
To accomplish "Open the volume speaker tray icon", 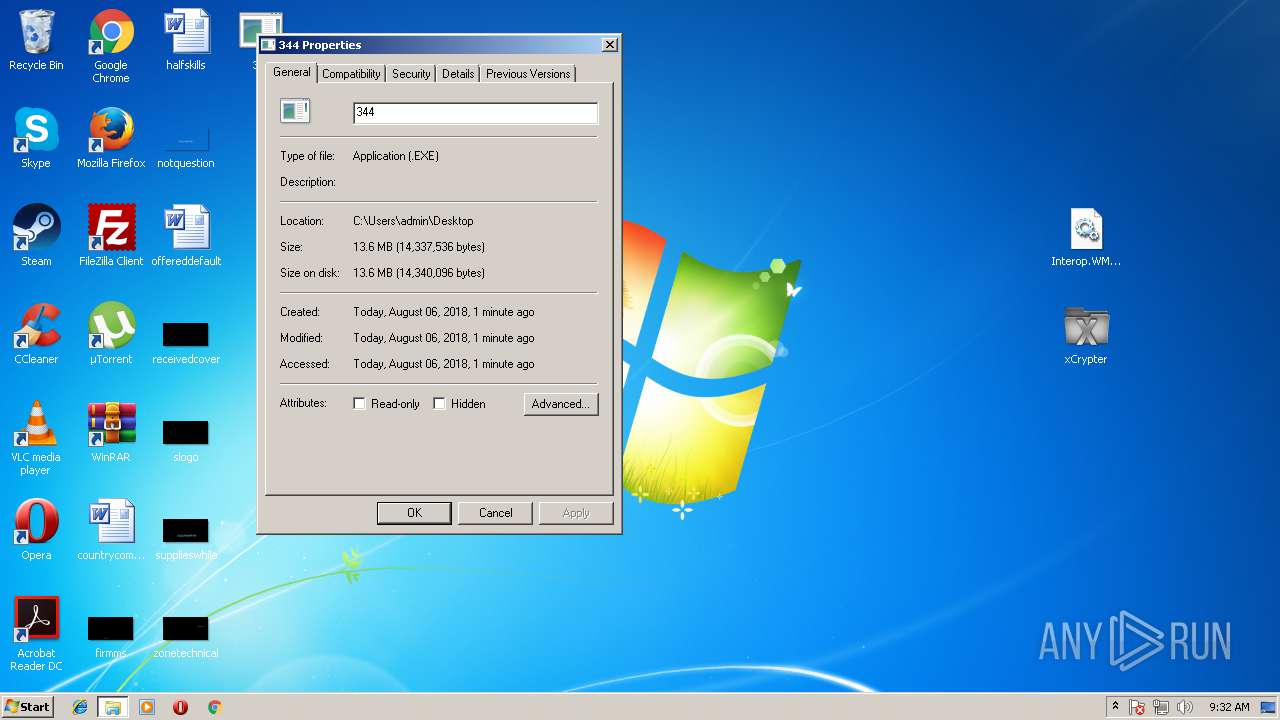I will click(1185, 707).
